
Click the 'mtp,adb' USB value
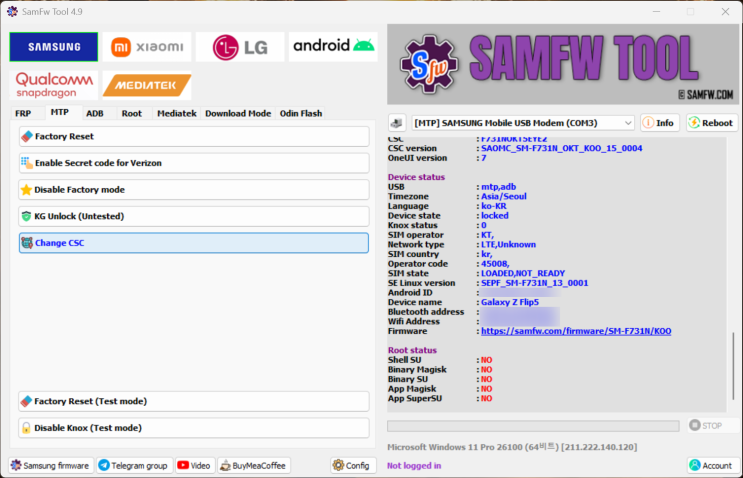(x=498, y=187)
